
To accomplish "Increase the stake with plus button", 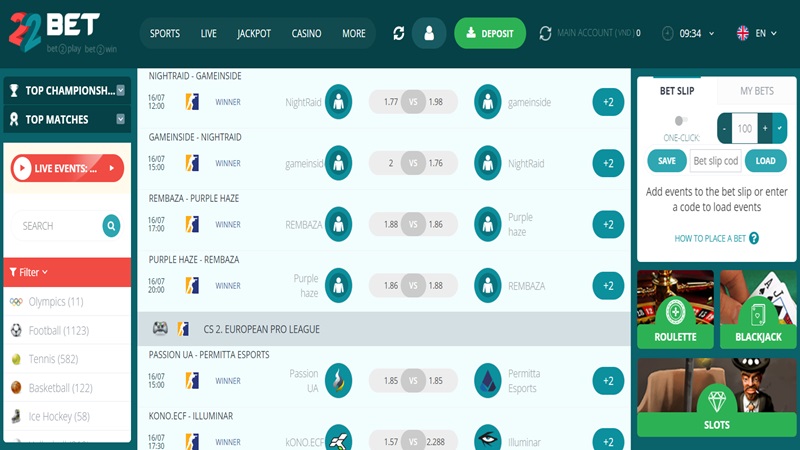I will (765, 128).
